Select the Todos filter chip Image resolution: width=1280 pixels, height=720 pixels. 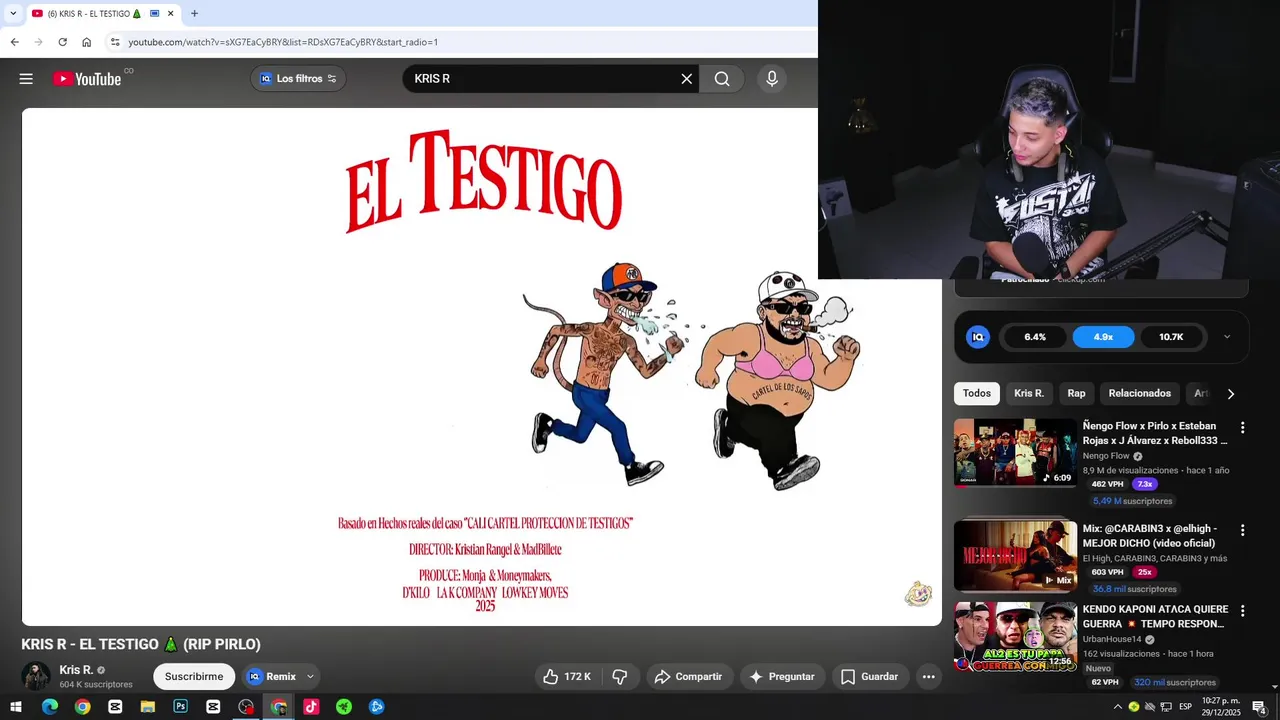tap(977, 394)
